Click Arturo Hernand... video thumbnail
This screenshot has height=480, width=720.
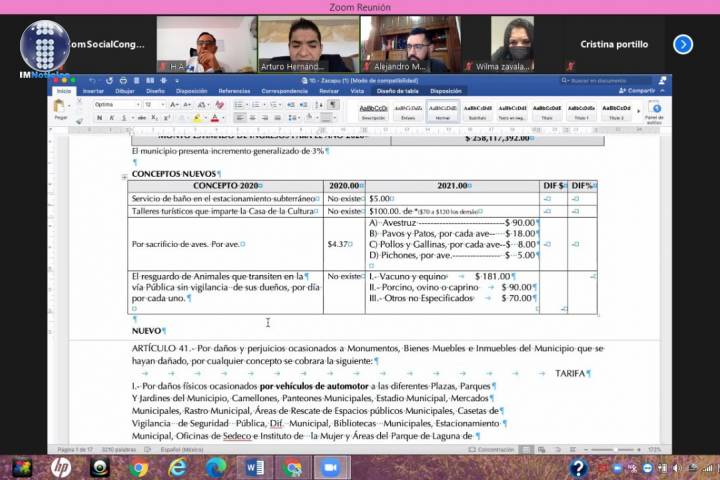pyautogui.click(x=309, y=44)
